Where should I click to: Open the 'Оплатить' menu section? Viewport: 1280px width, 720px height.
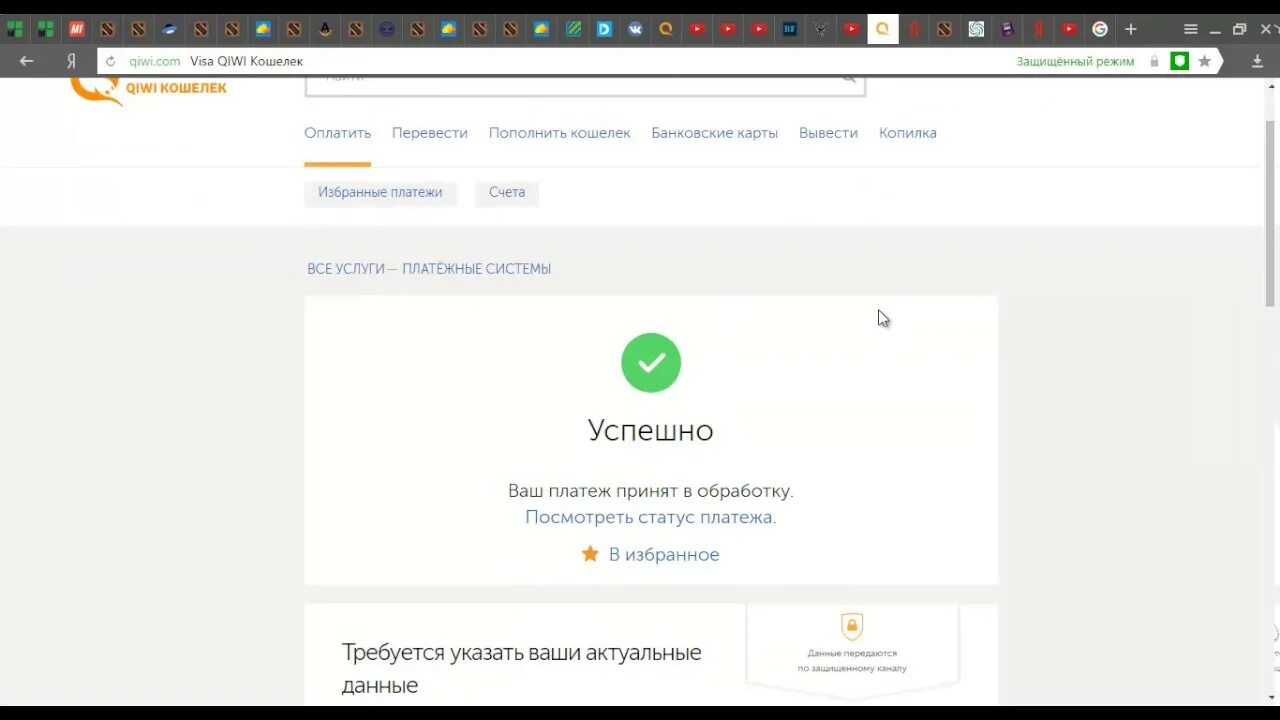pos(338,133)
